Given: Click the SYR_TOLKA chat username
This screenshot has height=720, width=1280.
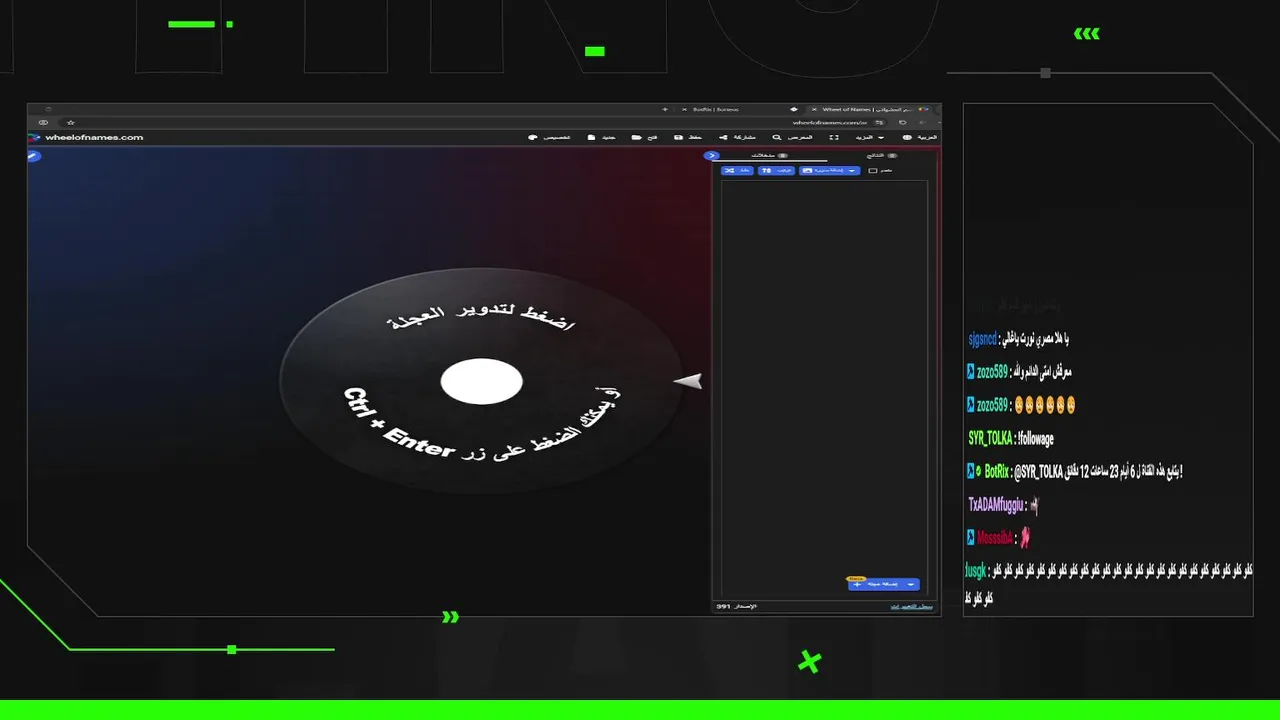Looking at the screenshot, I should 990,438.
